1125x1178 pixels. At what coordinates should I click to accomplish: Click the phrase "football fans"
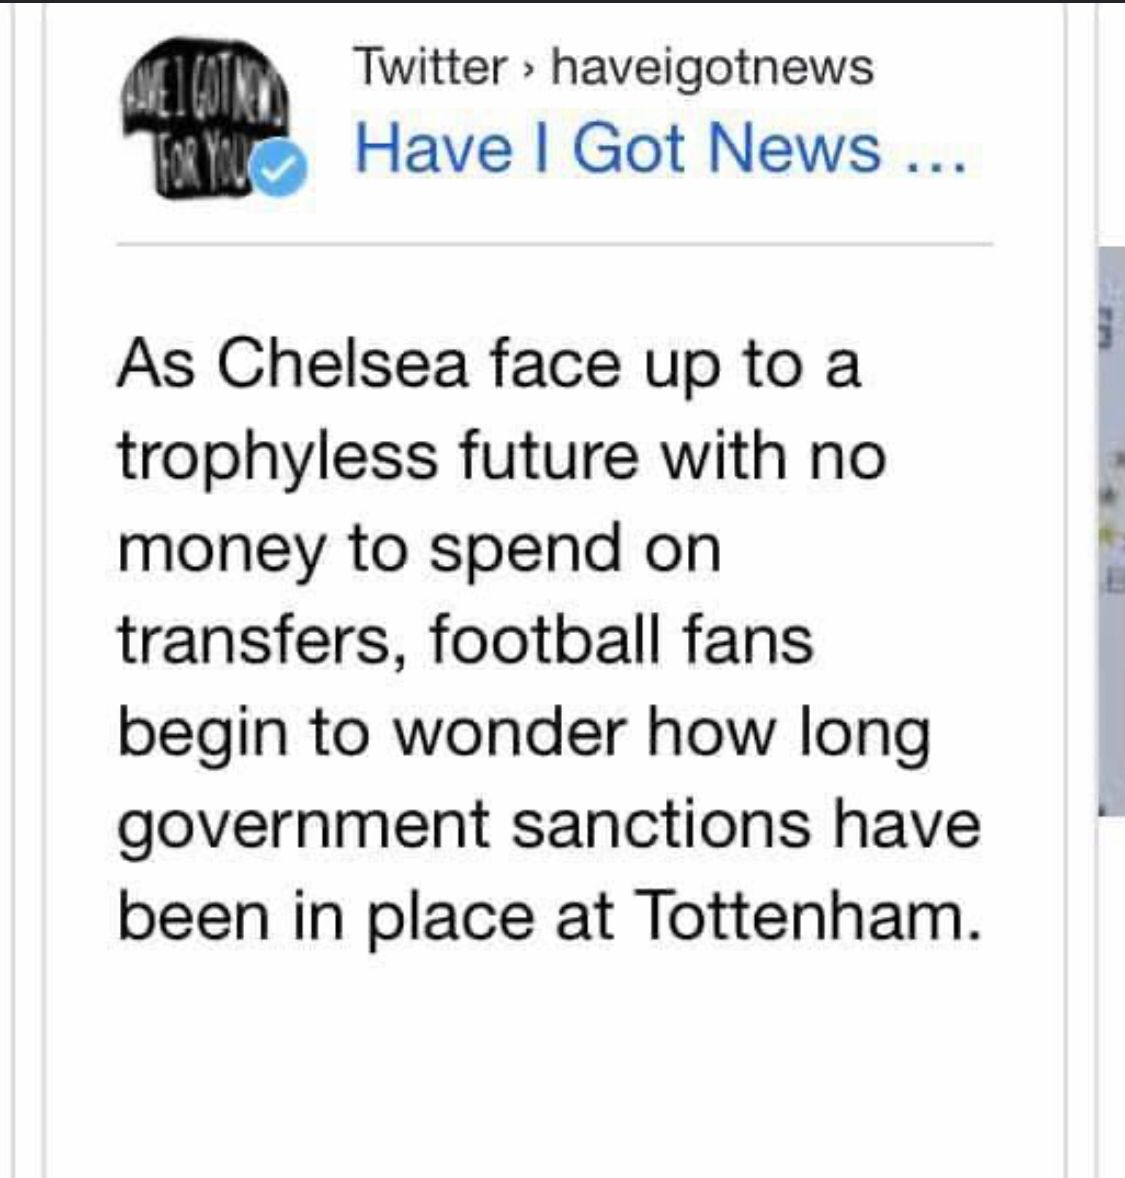pyautogui.click(x=621, y=640)
